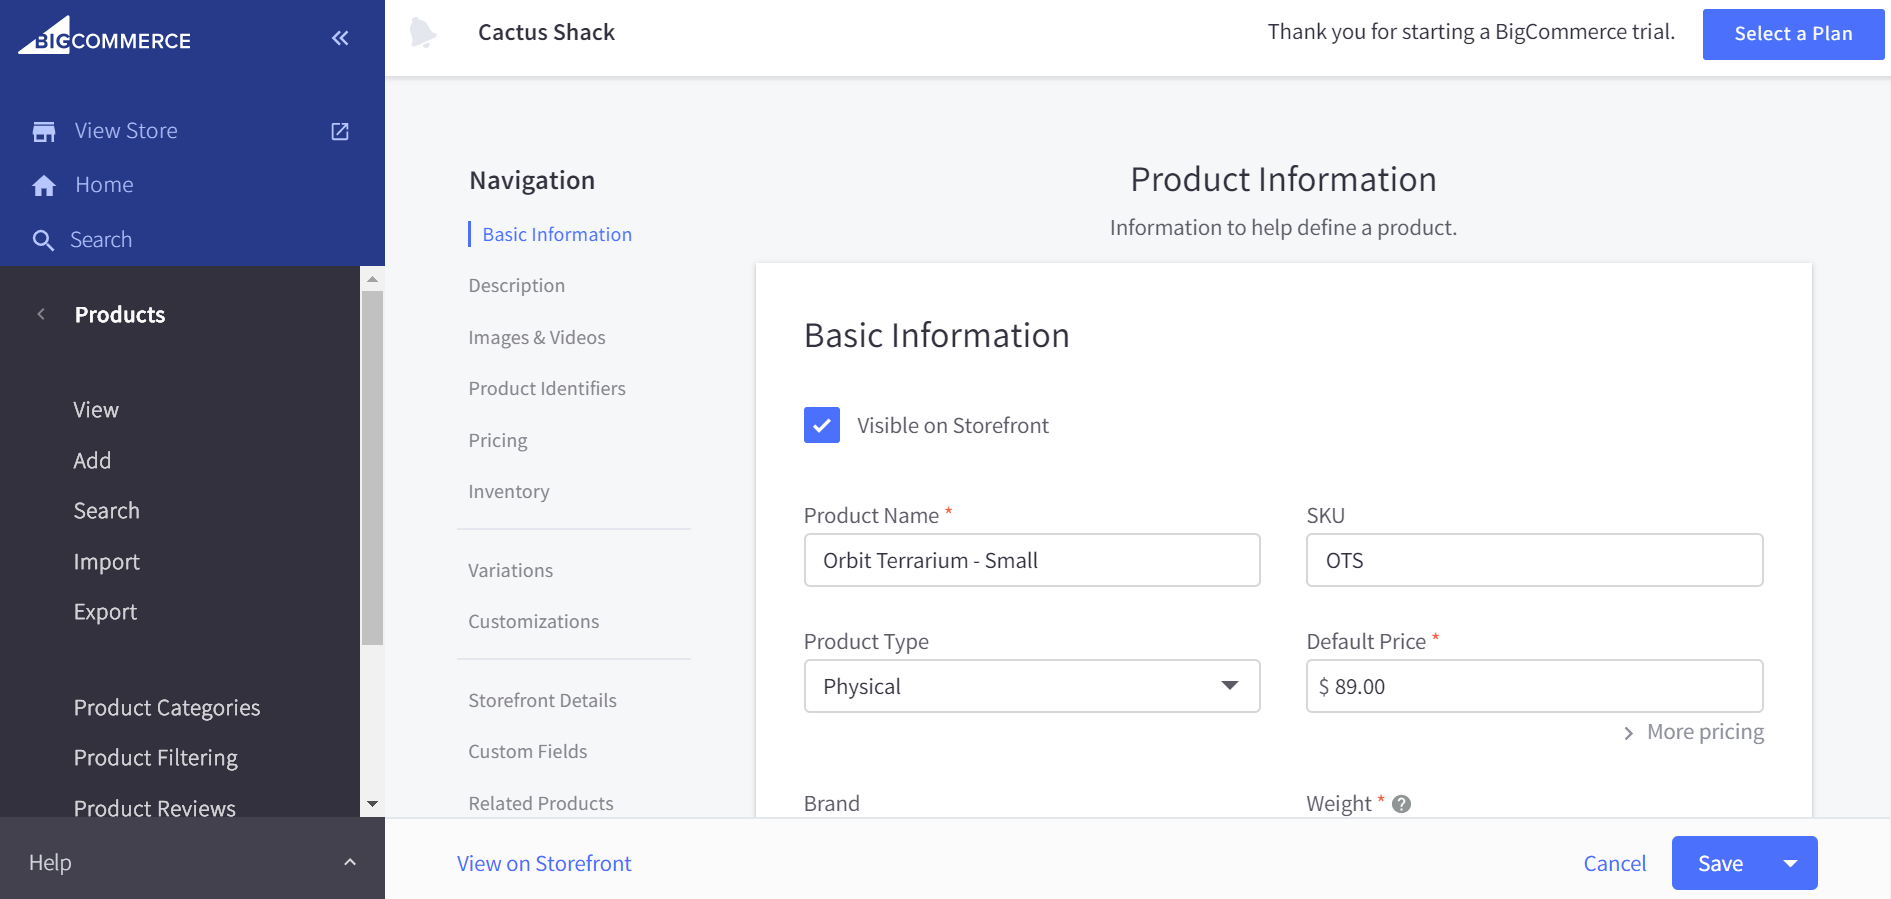Click the sidebar scrollbar down arrow
The width and height of the screenshot is (1891, 899).
[372, 804]
